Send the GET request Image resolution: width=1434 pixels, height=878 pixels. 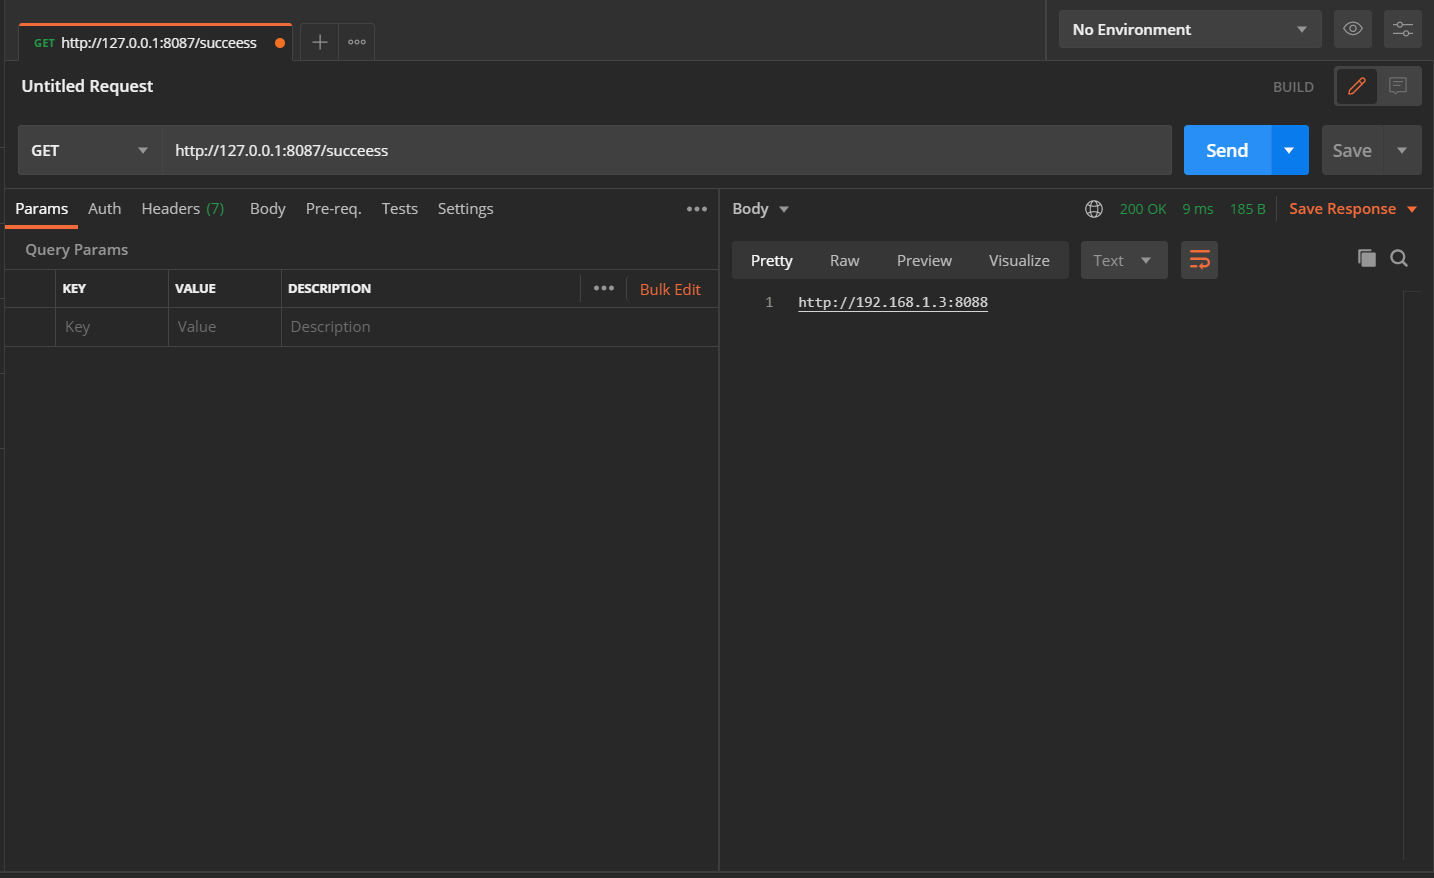click(1227, 150)
